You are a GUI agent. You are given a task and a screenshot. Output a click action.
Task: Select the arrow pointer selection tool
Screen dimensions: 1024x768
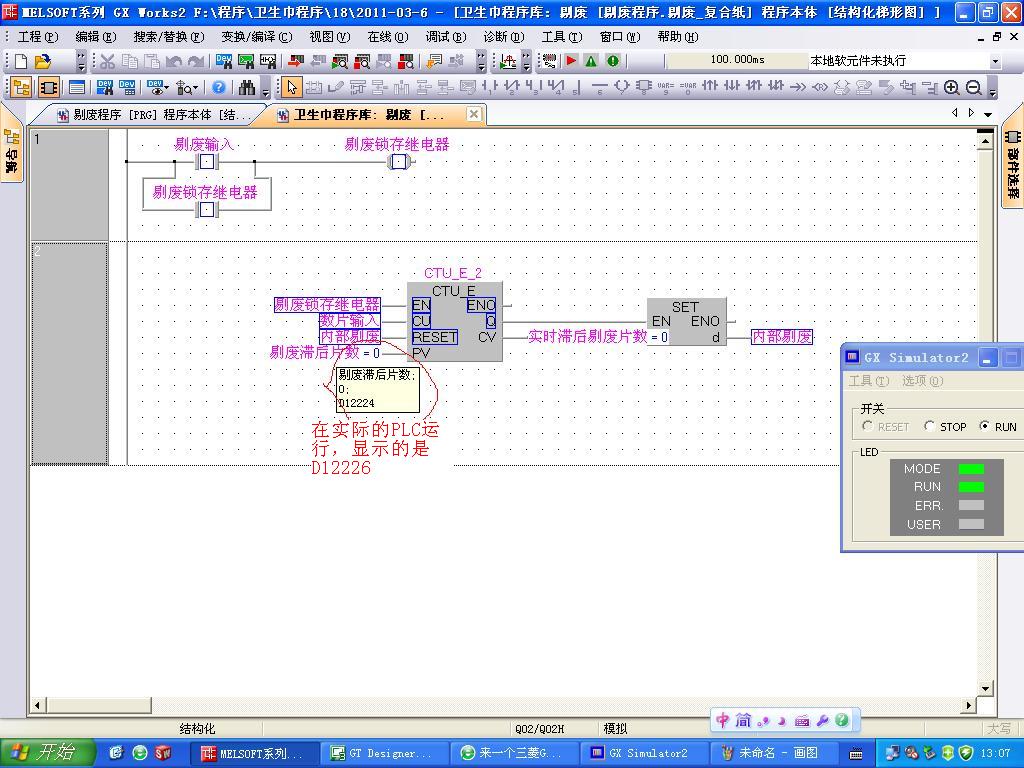[x=291, y=88]
